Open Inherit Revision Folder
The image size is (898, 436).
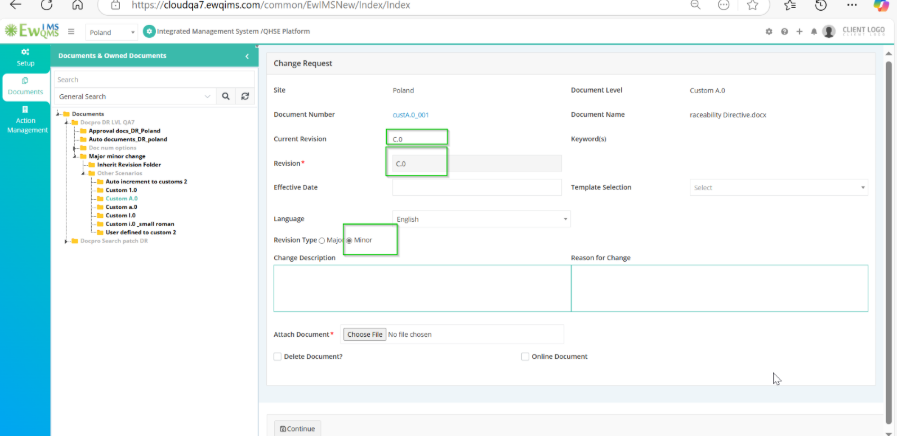[129, 165]
